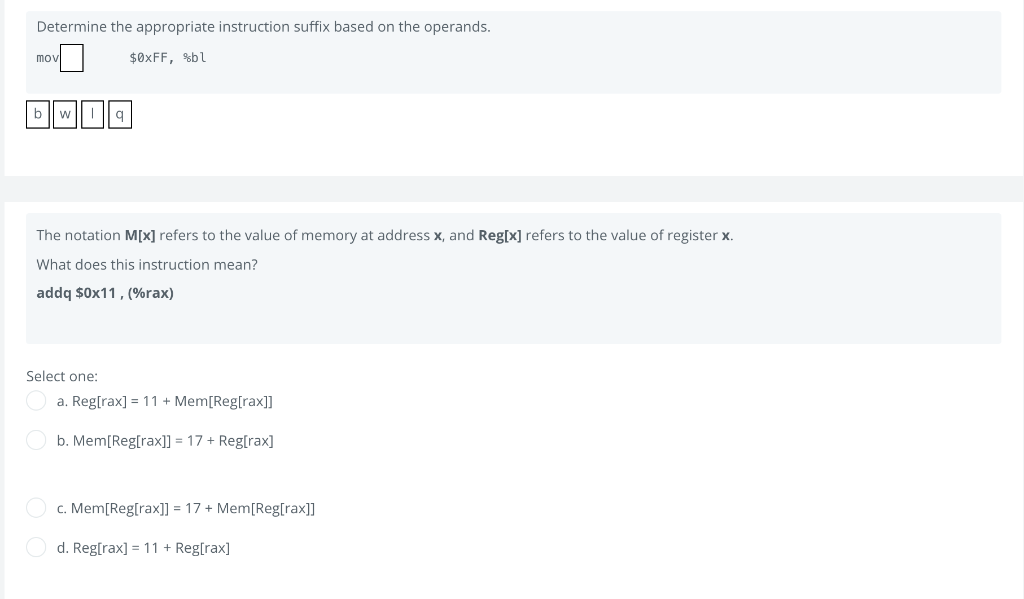Click the suffix input box after mov
The image size is (1024, 599).
coord(71,58)
